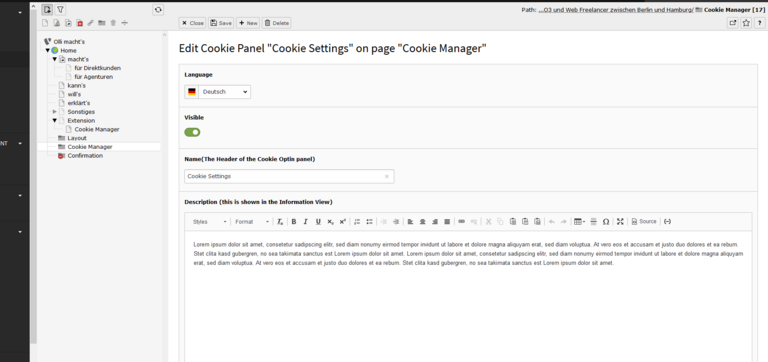The height and width of the screenshot is (362, 768).
Task: Open the table insert dropdown
Action: click(579, 221)
